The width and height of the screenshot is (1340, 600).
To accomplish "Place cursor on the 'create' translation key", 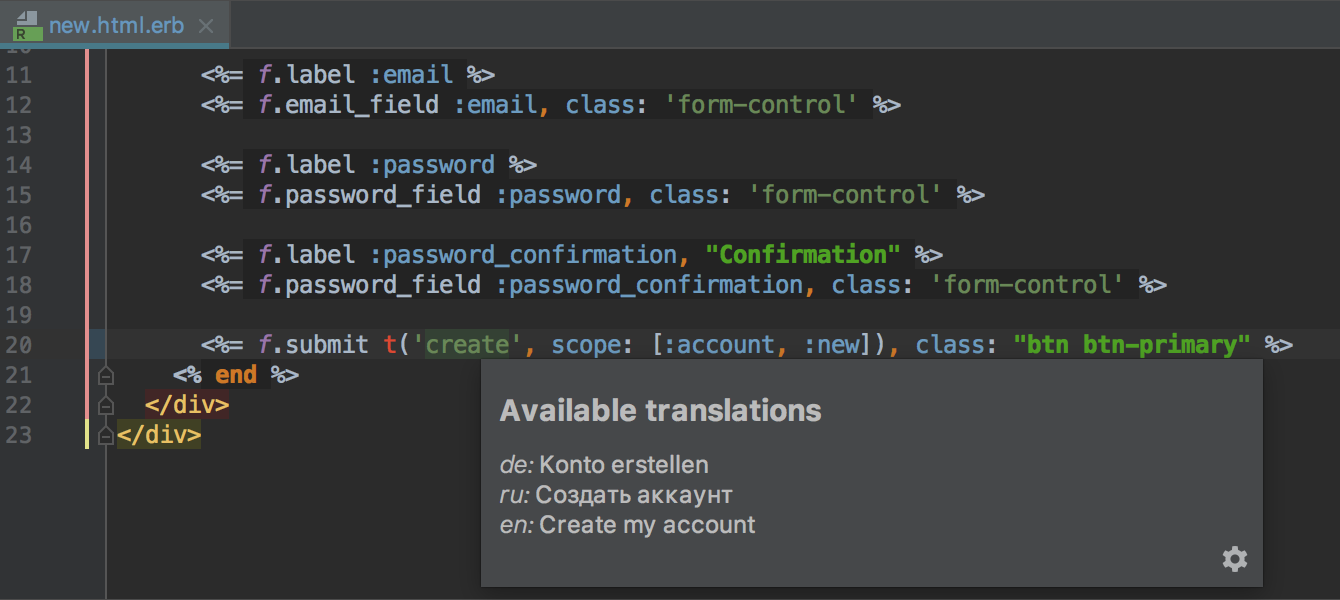I will pyautogui.click(x=467, y=345).
